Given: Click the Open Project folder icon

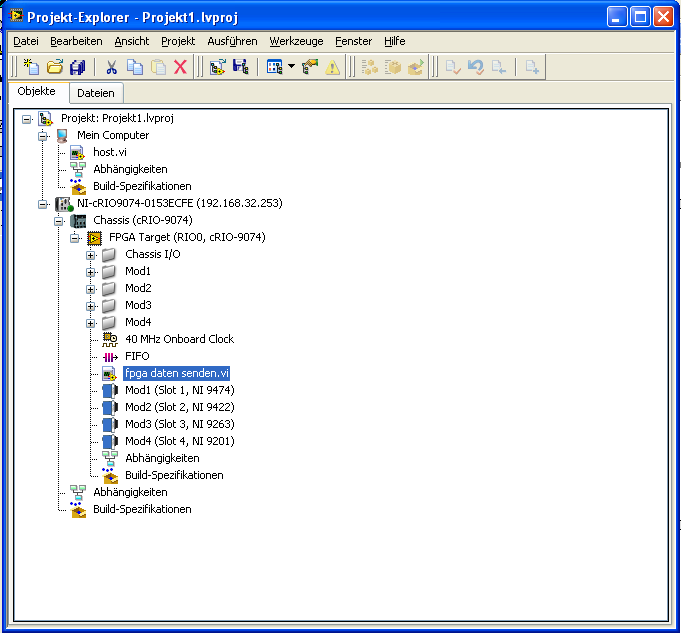Looking at the screenshot, I should point(55,67).
